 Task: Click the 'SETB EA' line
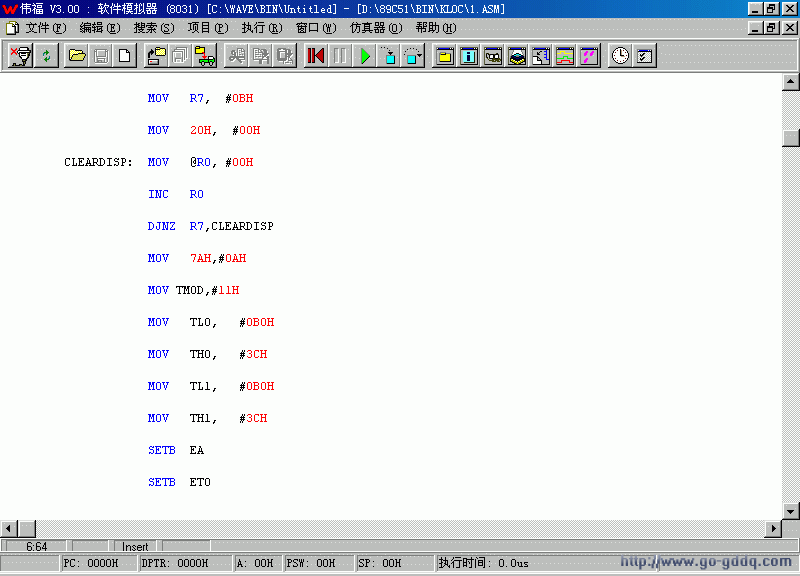tap(176, 450)
